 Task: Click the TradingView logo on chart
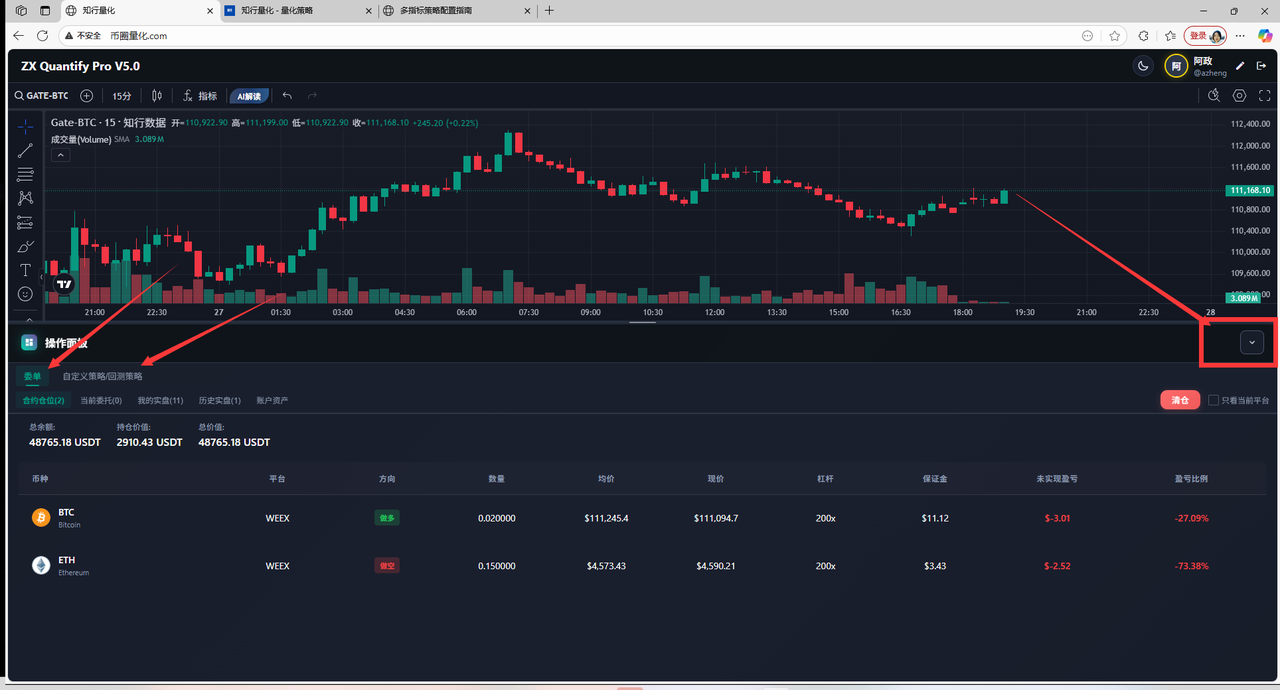[64, 284]
